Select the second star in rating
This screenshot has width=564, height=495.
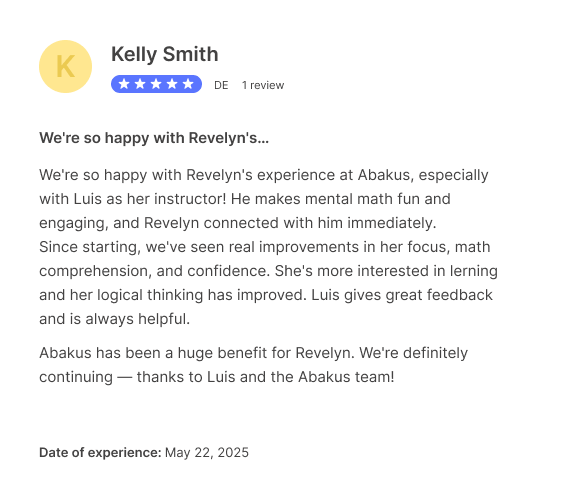(140, 84)
